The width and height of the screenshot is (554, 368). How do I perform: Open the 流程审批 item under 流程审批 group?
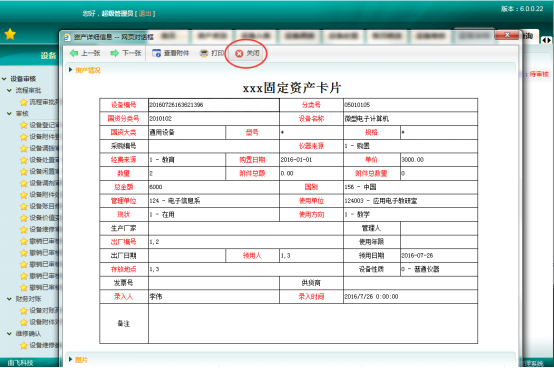[44, 102]
